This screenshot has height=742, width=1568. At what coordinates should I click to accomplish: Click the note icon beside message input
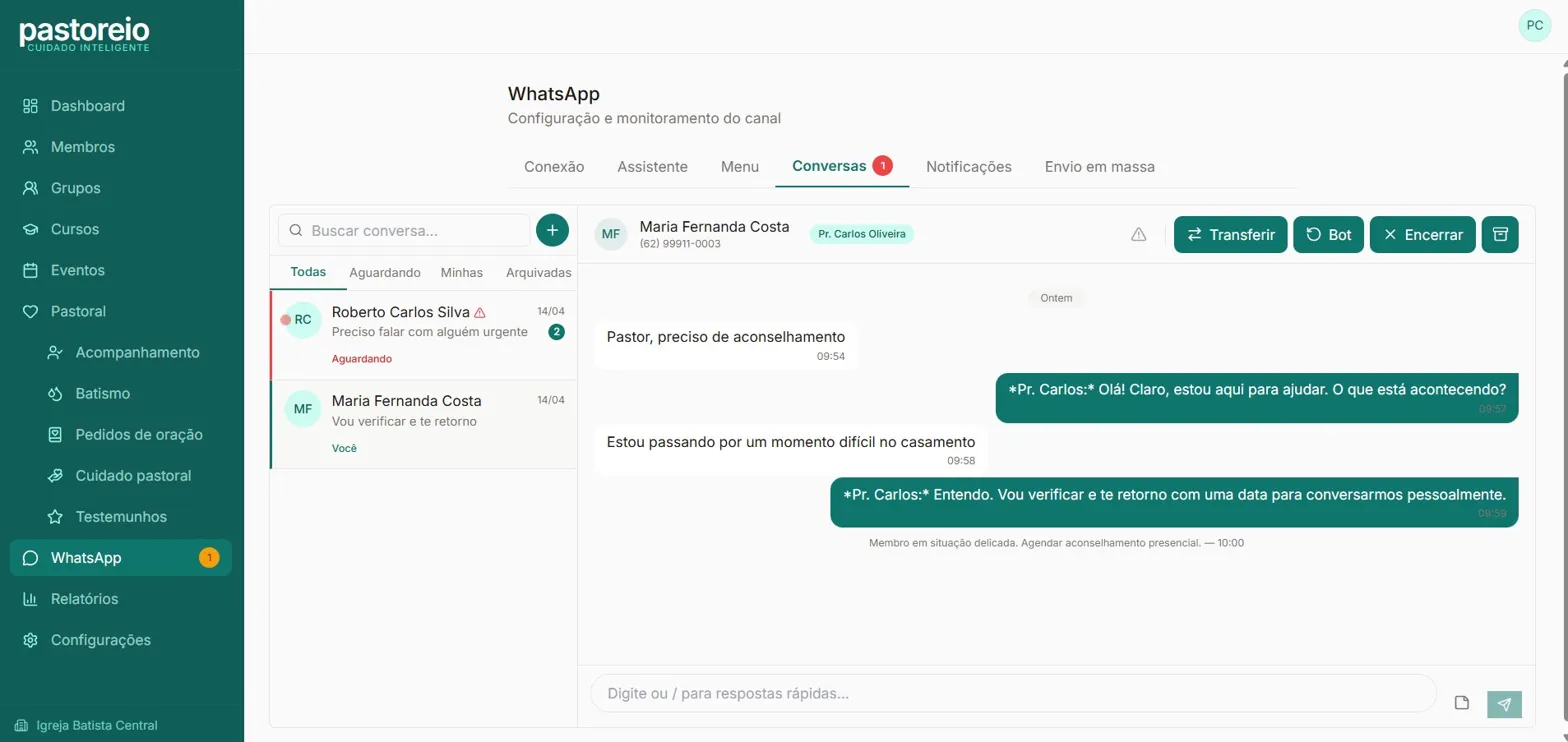point(1461,703)
